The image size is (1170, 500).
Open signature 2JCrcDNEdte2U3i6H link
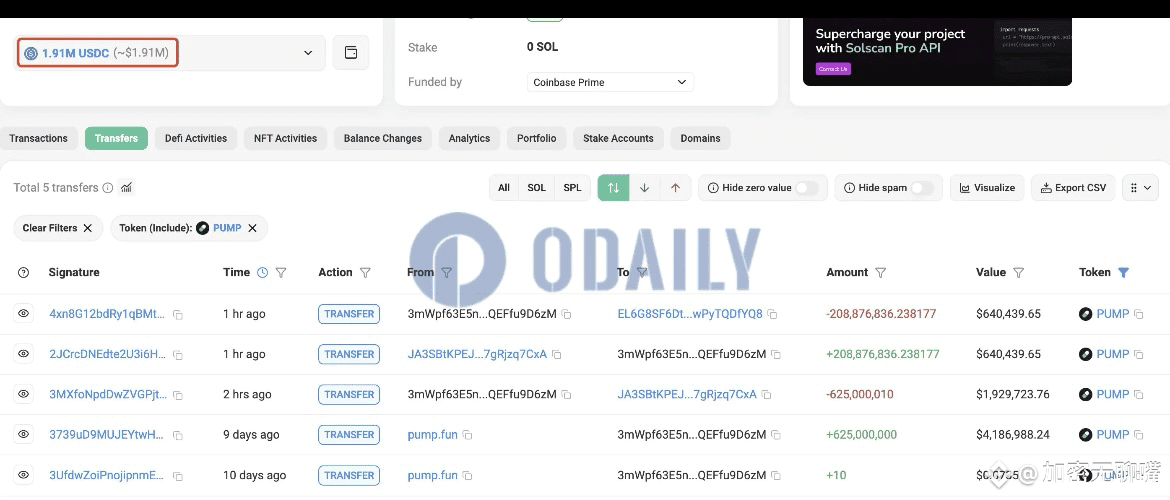coord(107,354)
